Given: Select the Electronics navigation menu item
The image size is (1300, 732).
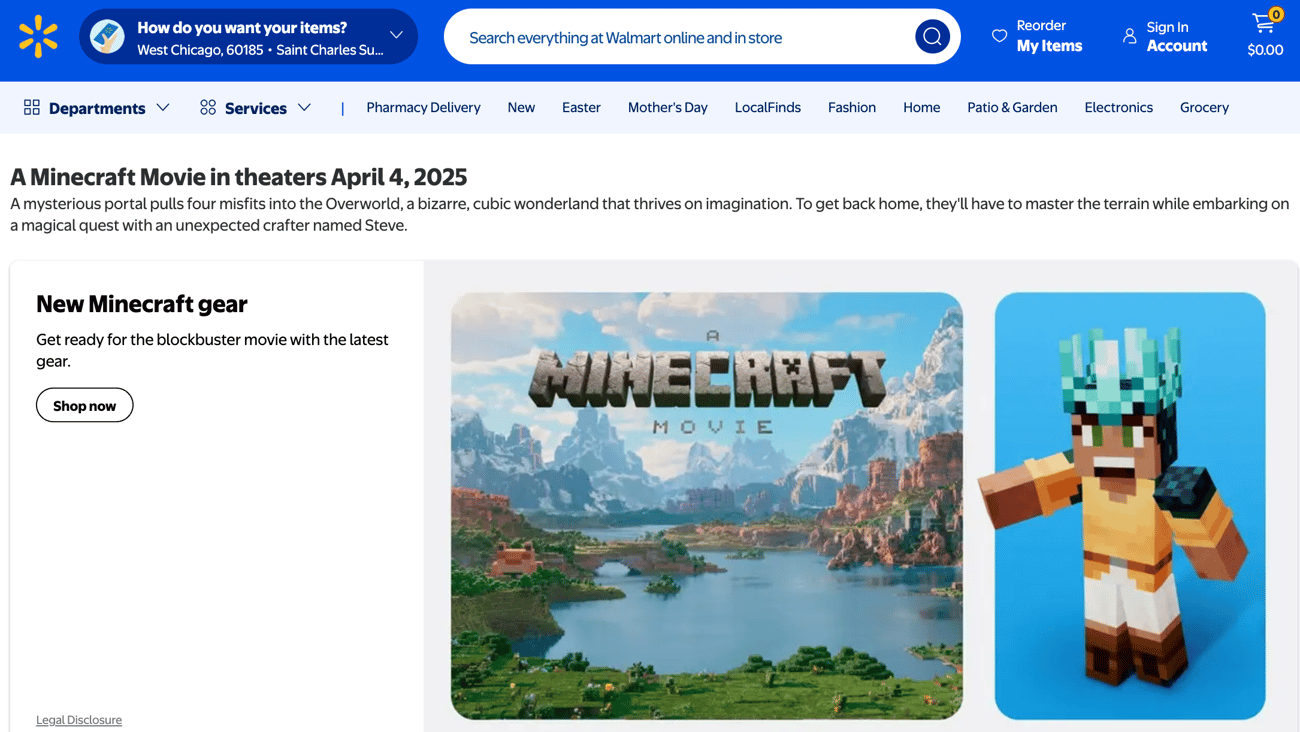Looking at the screenshot, I should (1118, 107).
